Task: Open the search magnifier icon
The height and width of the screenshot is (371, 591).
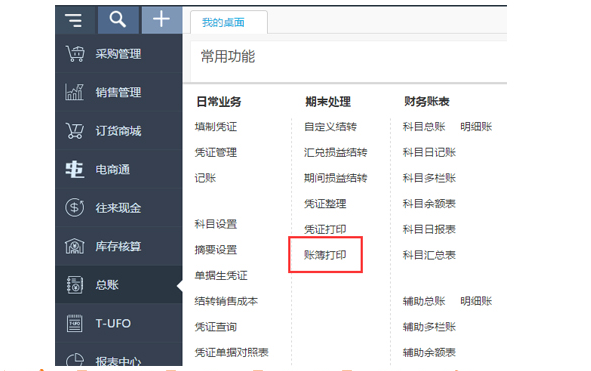Action: [118, 19]
